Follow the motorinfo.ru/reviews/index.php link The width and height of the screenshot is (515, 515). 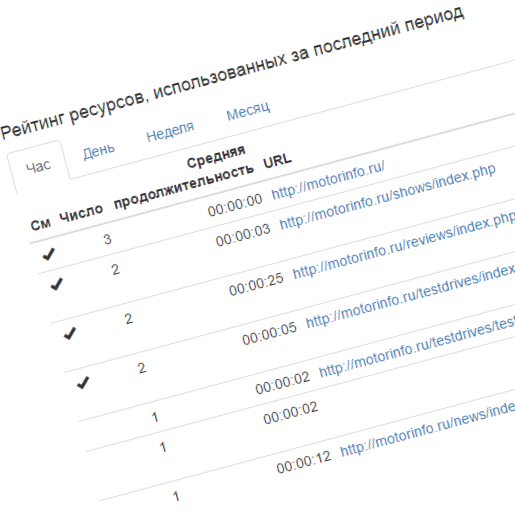tap(404, 245)
